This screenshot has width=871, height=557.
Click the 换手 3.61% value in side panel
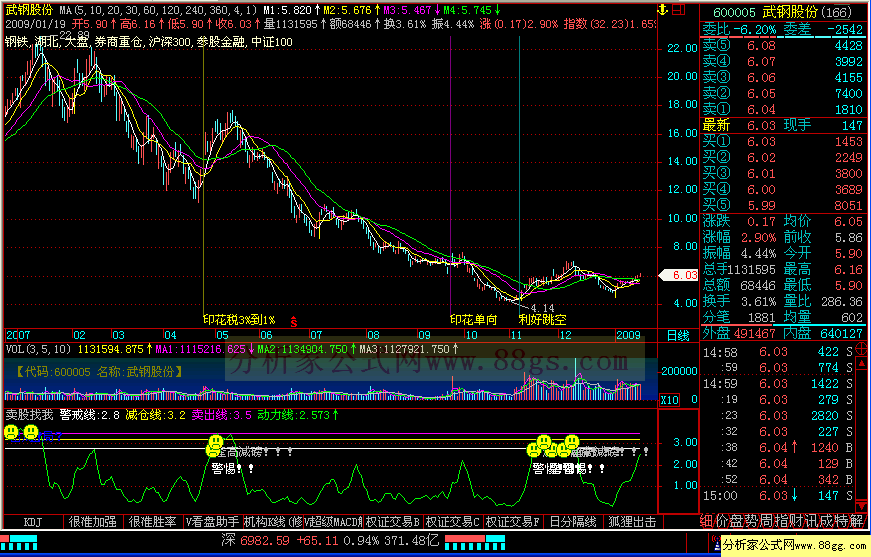click(758, 302)
